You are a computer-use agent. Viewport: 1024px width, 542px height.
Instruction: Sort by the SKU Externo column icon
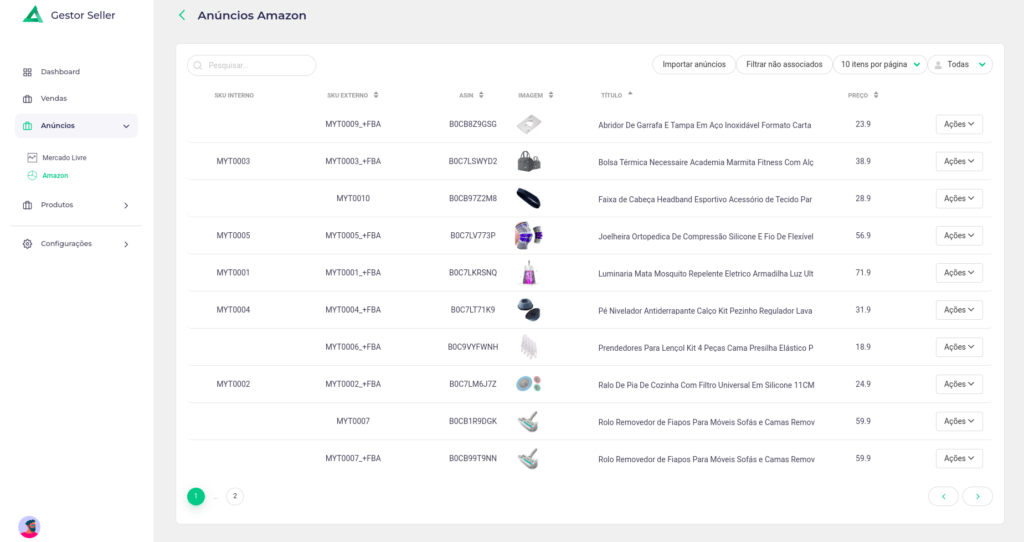376,95
